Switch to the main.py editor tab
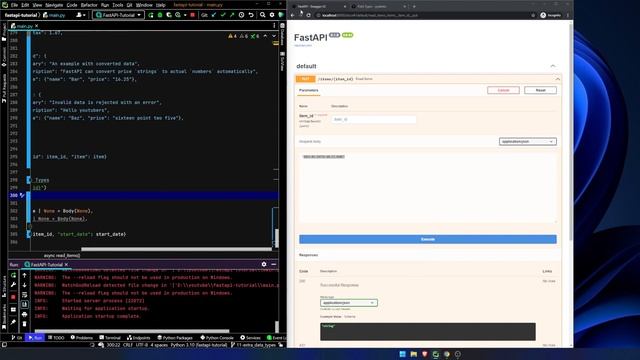The width and height of the screenshot is (640, 360). point(24,26)
